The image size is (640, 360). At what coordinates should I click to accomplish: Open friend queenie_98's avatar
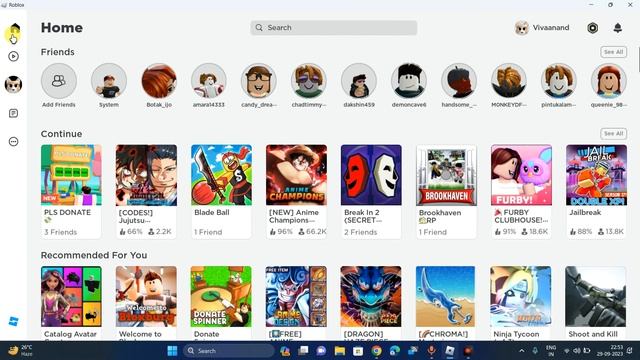[x=609, y=81]
